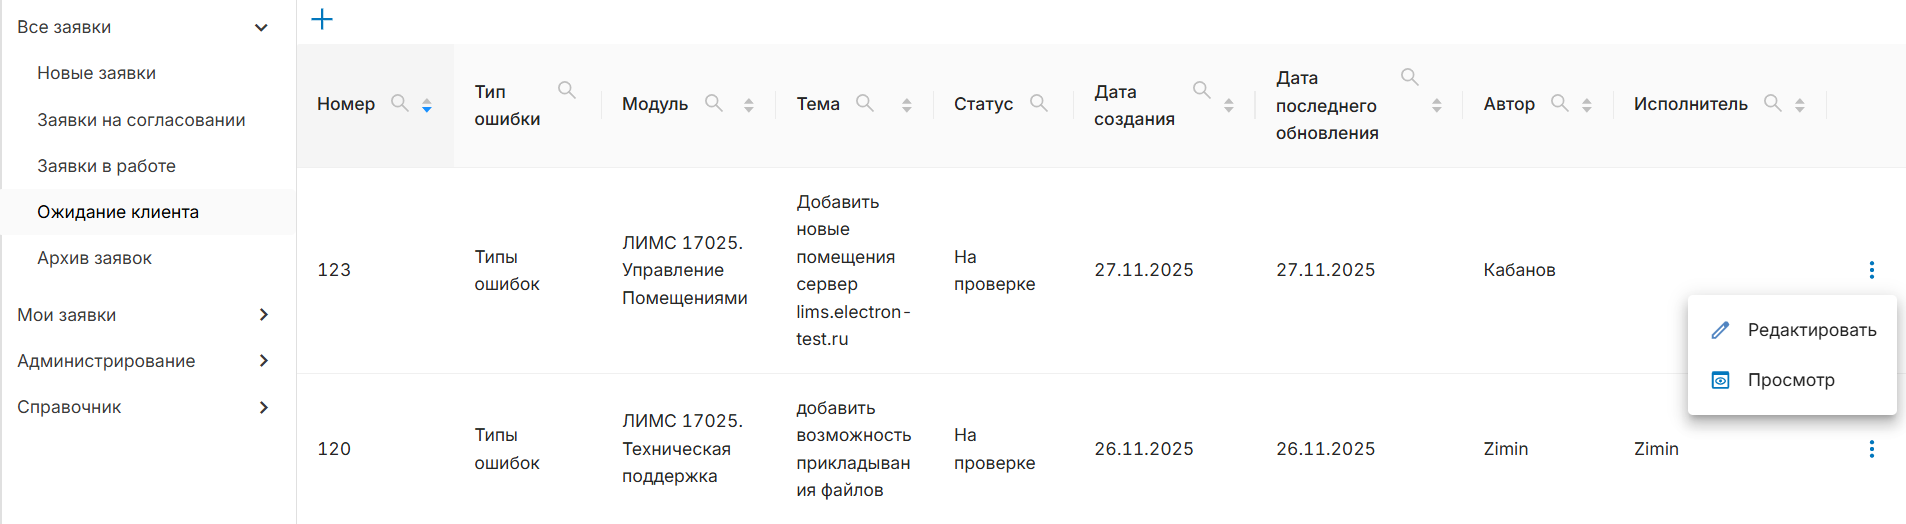
Task: Click request row number 123
Action: point(334,270)
